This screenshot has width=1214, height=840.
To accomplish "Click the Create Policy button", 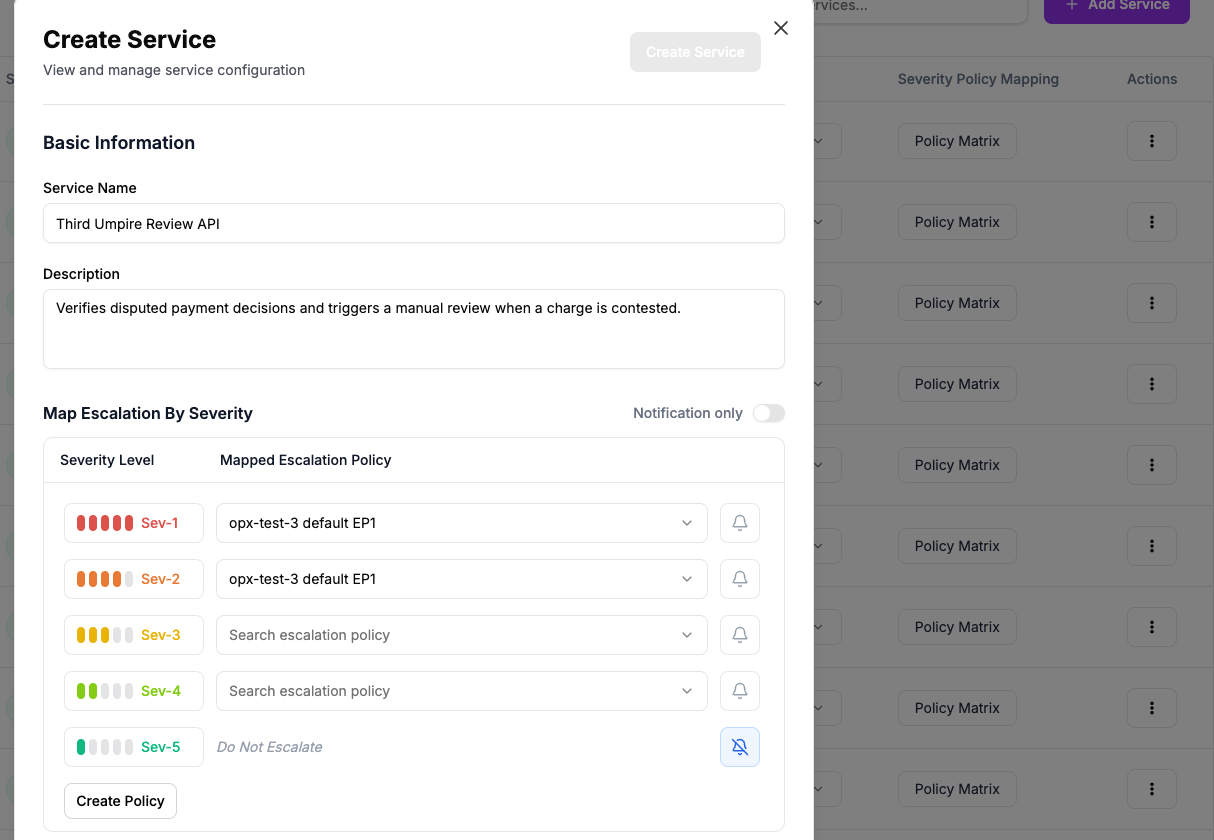I will click(x=120, y=801).
